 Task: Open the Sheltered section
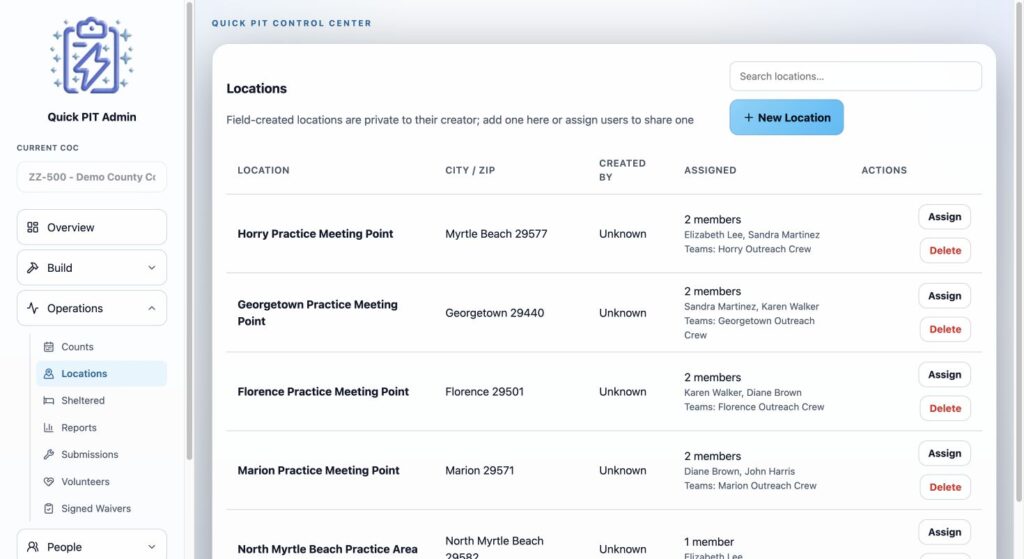point(101,400)
